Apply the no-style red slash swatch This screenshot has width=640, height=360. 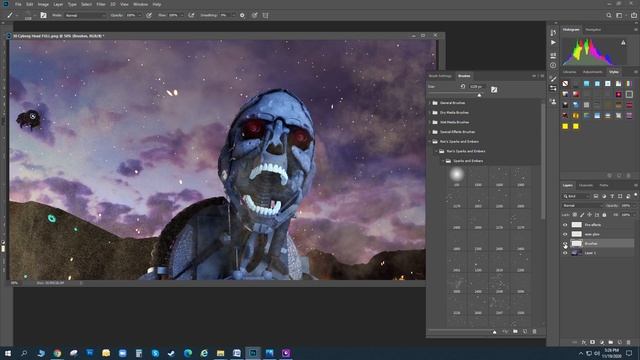(565, 84)
